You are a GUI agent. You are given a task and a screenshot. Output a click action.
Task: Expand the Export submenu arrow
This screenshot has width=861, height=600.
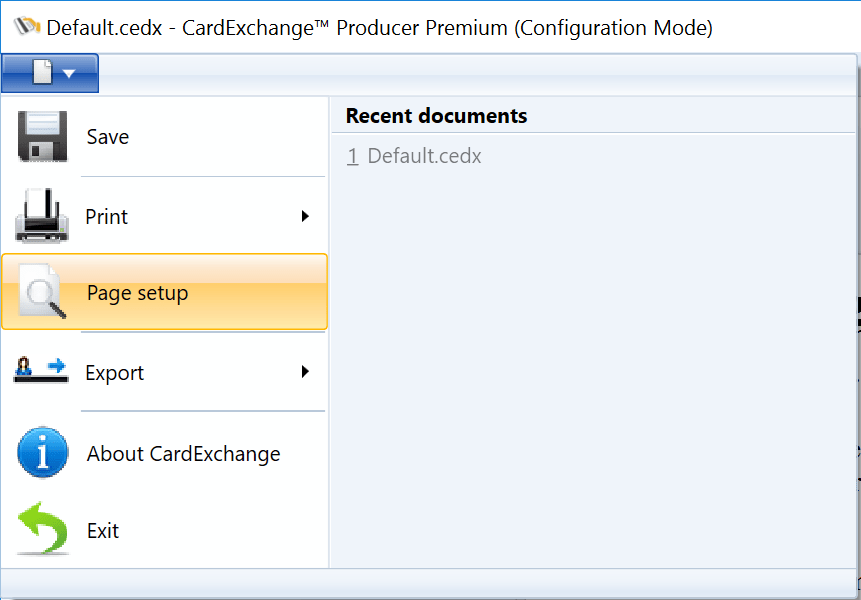pyautogui.click(x=305, y=372)
